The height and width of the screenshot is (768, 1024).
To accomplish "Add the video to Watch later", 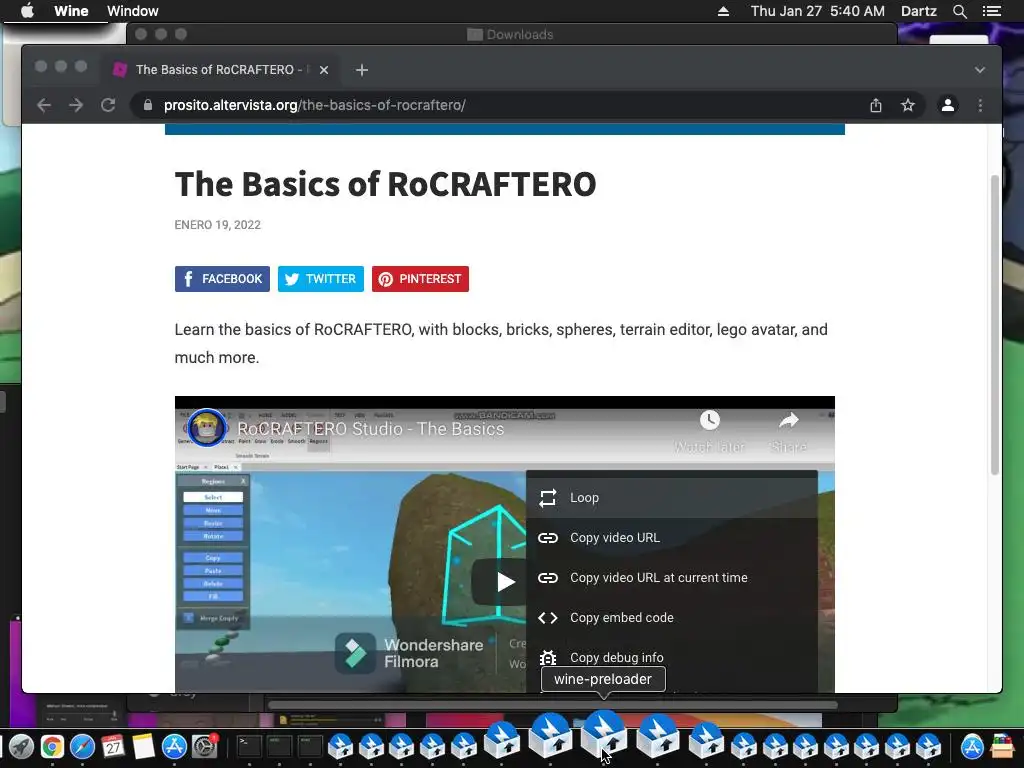I will pos(709,431).
